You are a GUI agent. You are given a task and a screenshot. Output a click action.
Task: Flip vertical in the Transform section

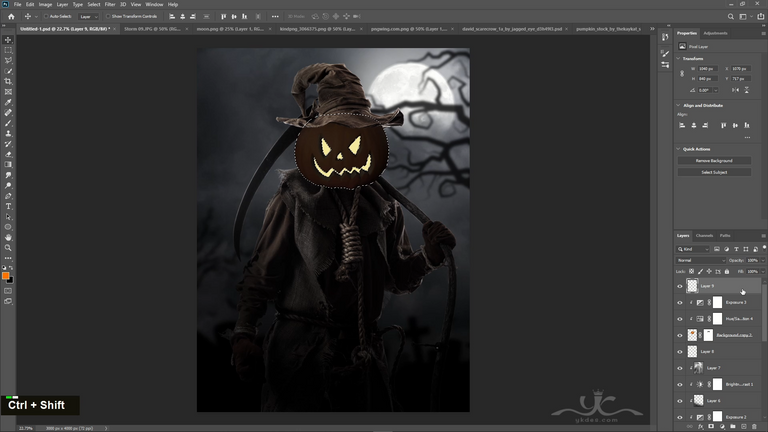(746, 90)
